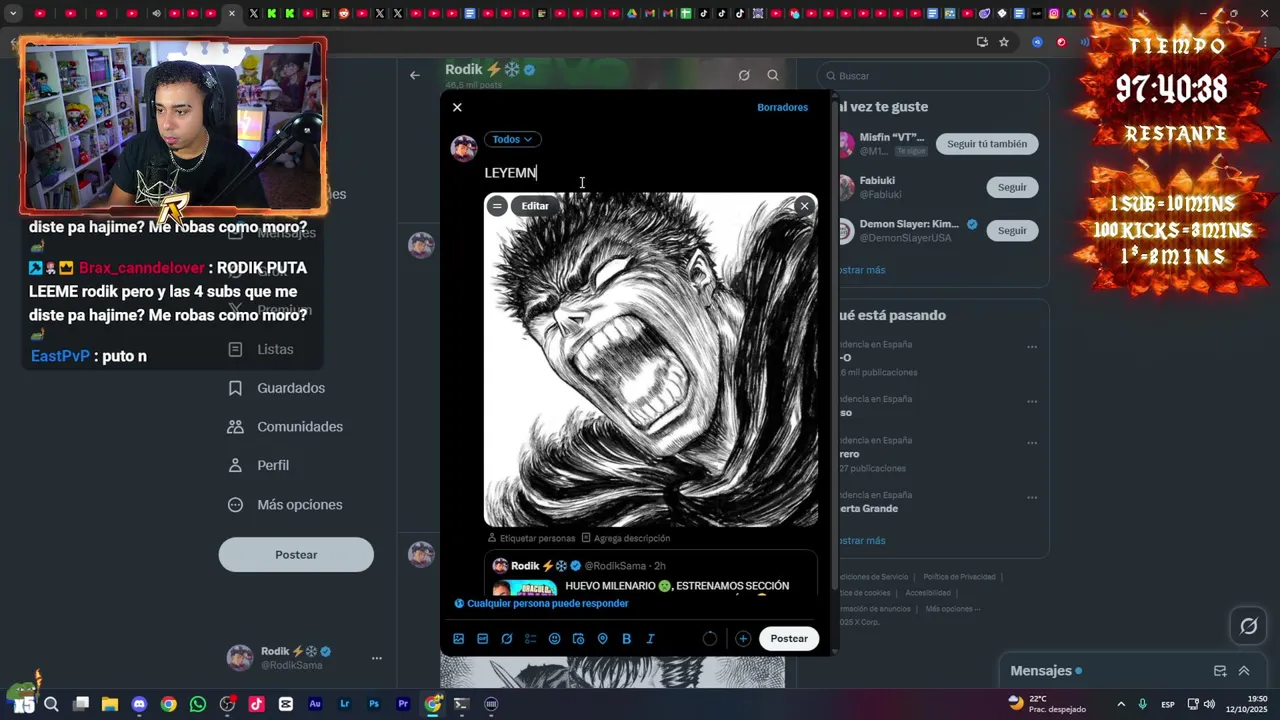Add an image with the media icon

click(x=458, y=639)
